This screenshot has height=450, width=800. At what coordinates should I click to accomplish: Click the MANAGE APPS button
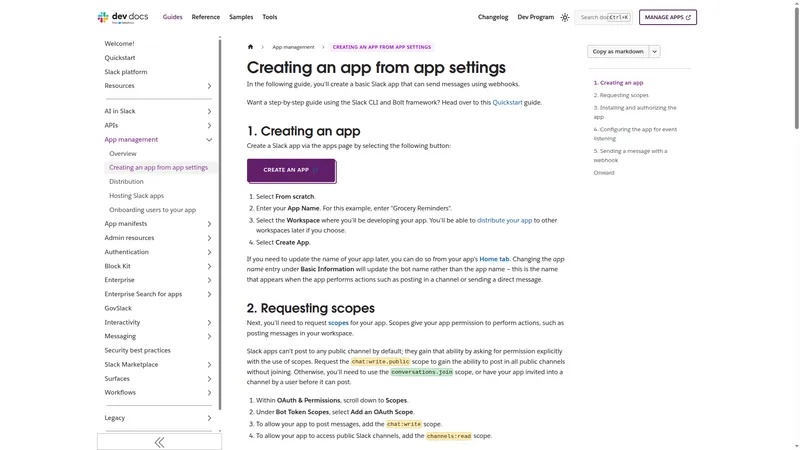point(668,17)
